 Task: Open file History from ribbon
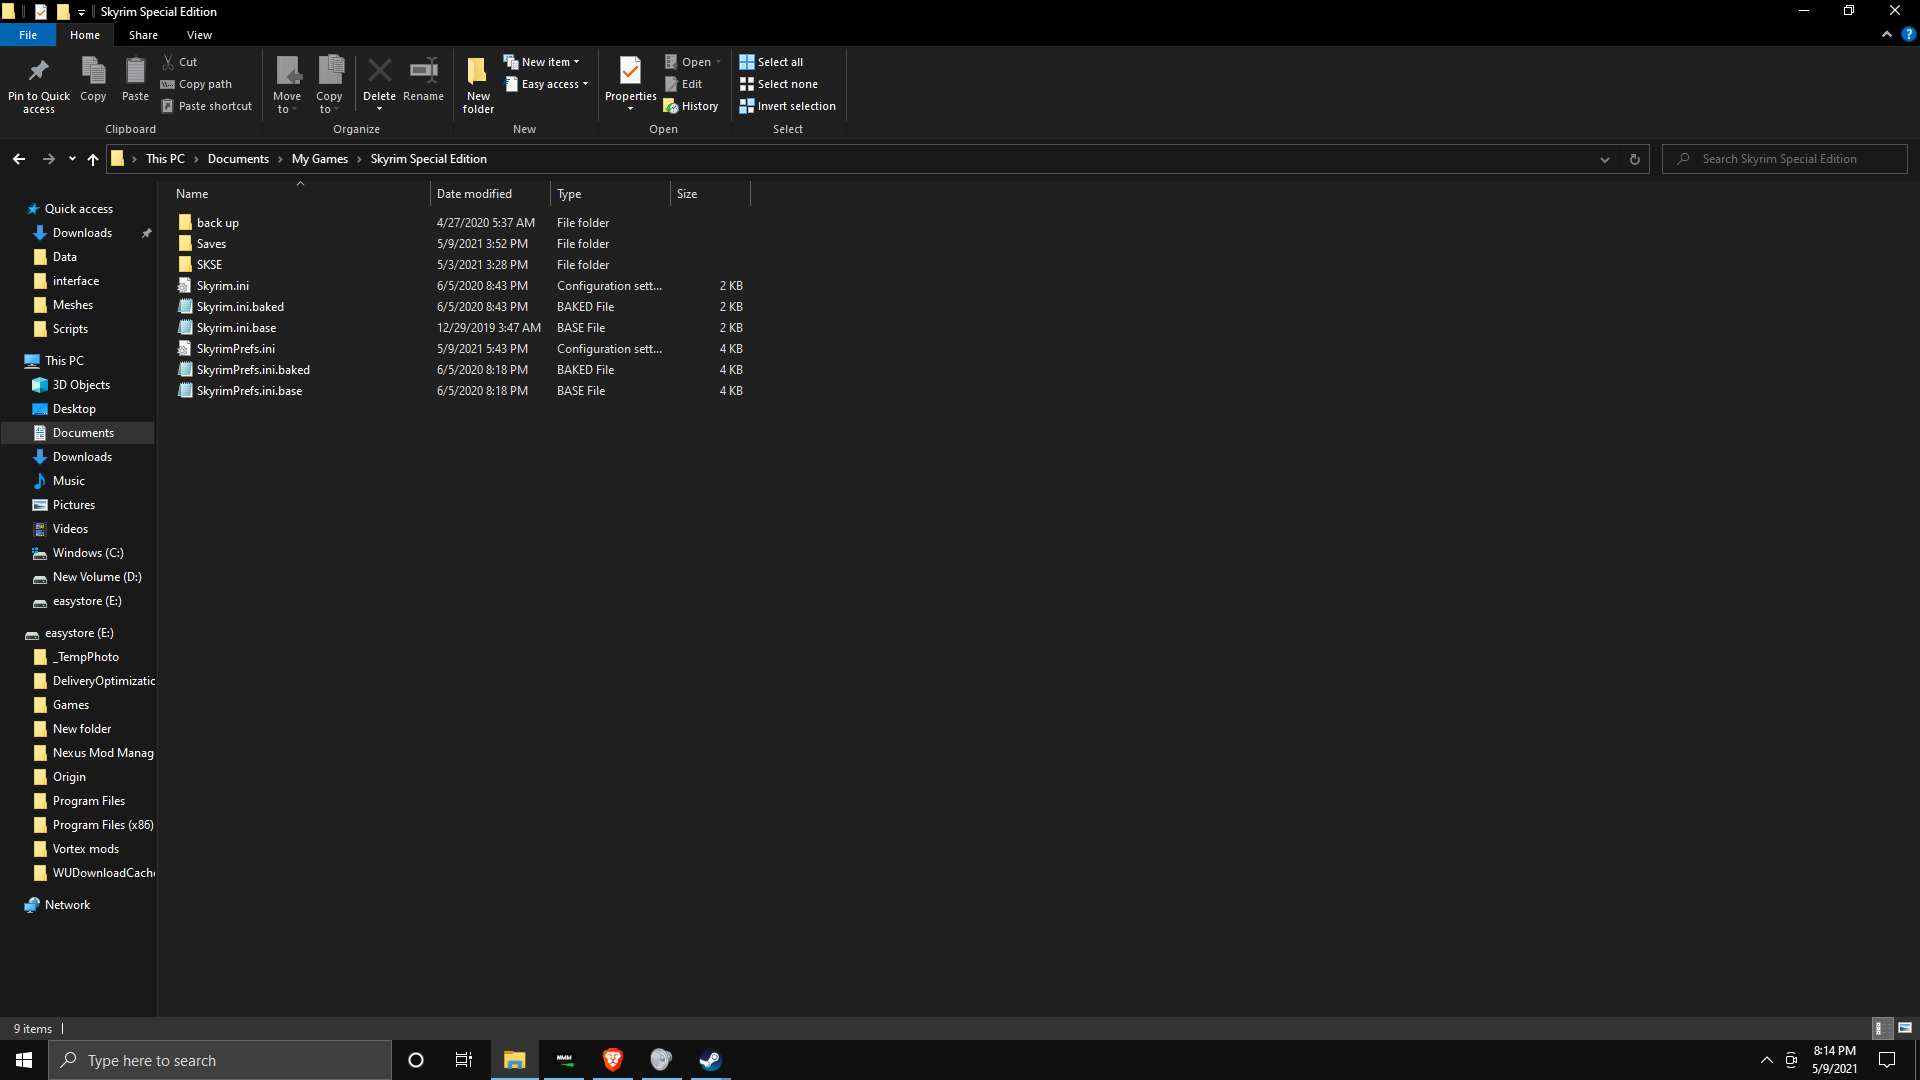click(x=691, y=106)
